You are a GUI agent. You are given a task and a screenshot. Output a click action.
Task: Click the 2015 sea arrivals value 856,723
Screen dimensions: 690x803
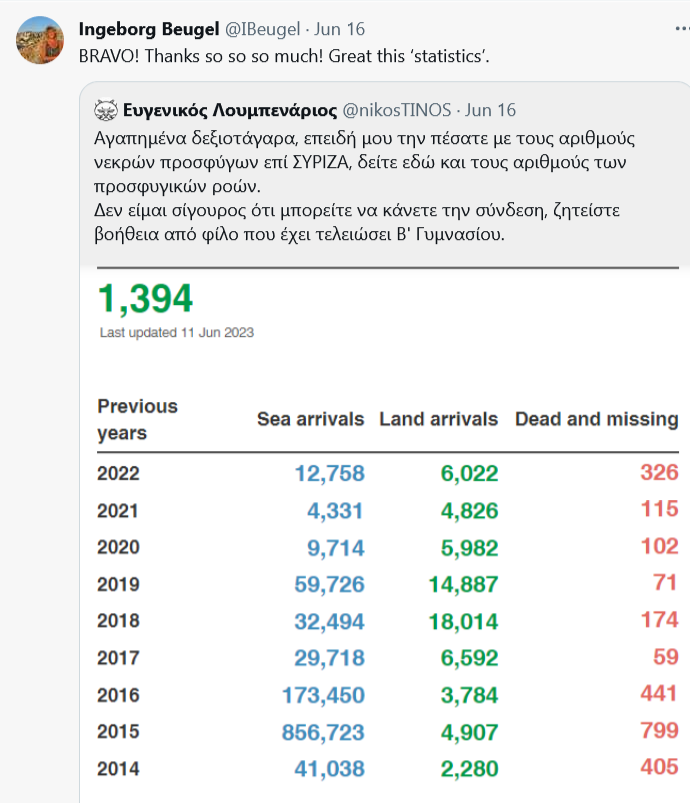pos(323,732)
